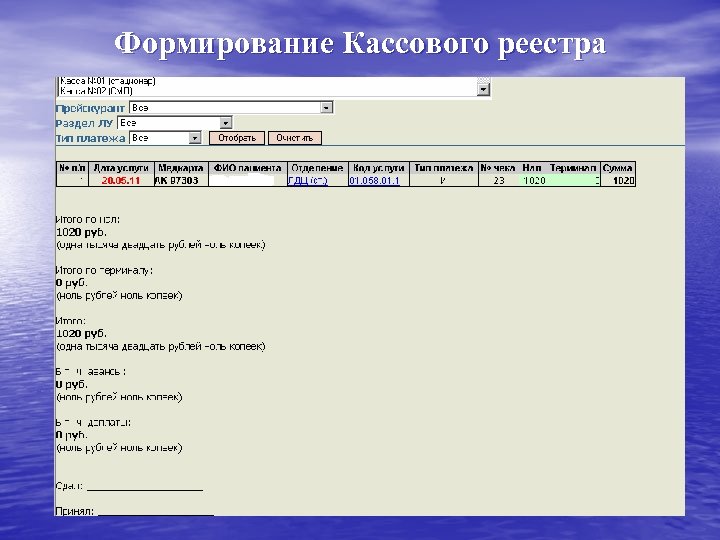The image size is (720, 540).
Task: Click the Очистить button
Action: (295, 138)
